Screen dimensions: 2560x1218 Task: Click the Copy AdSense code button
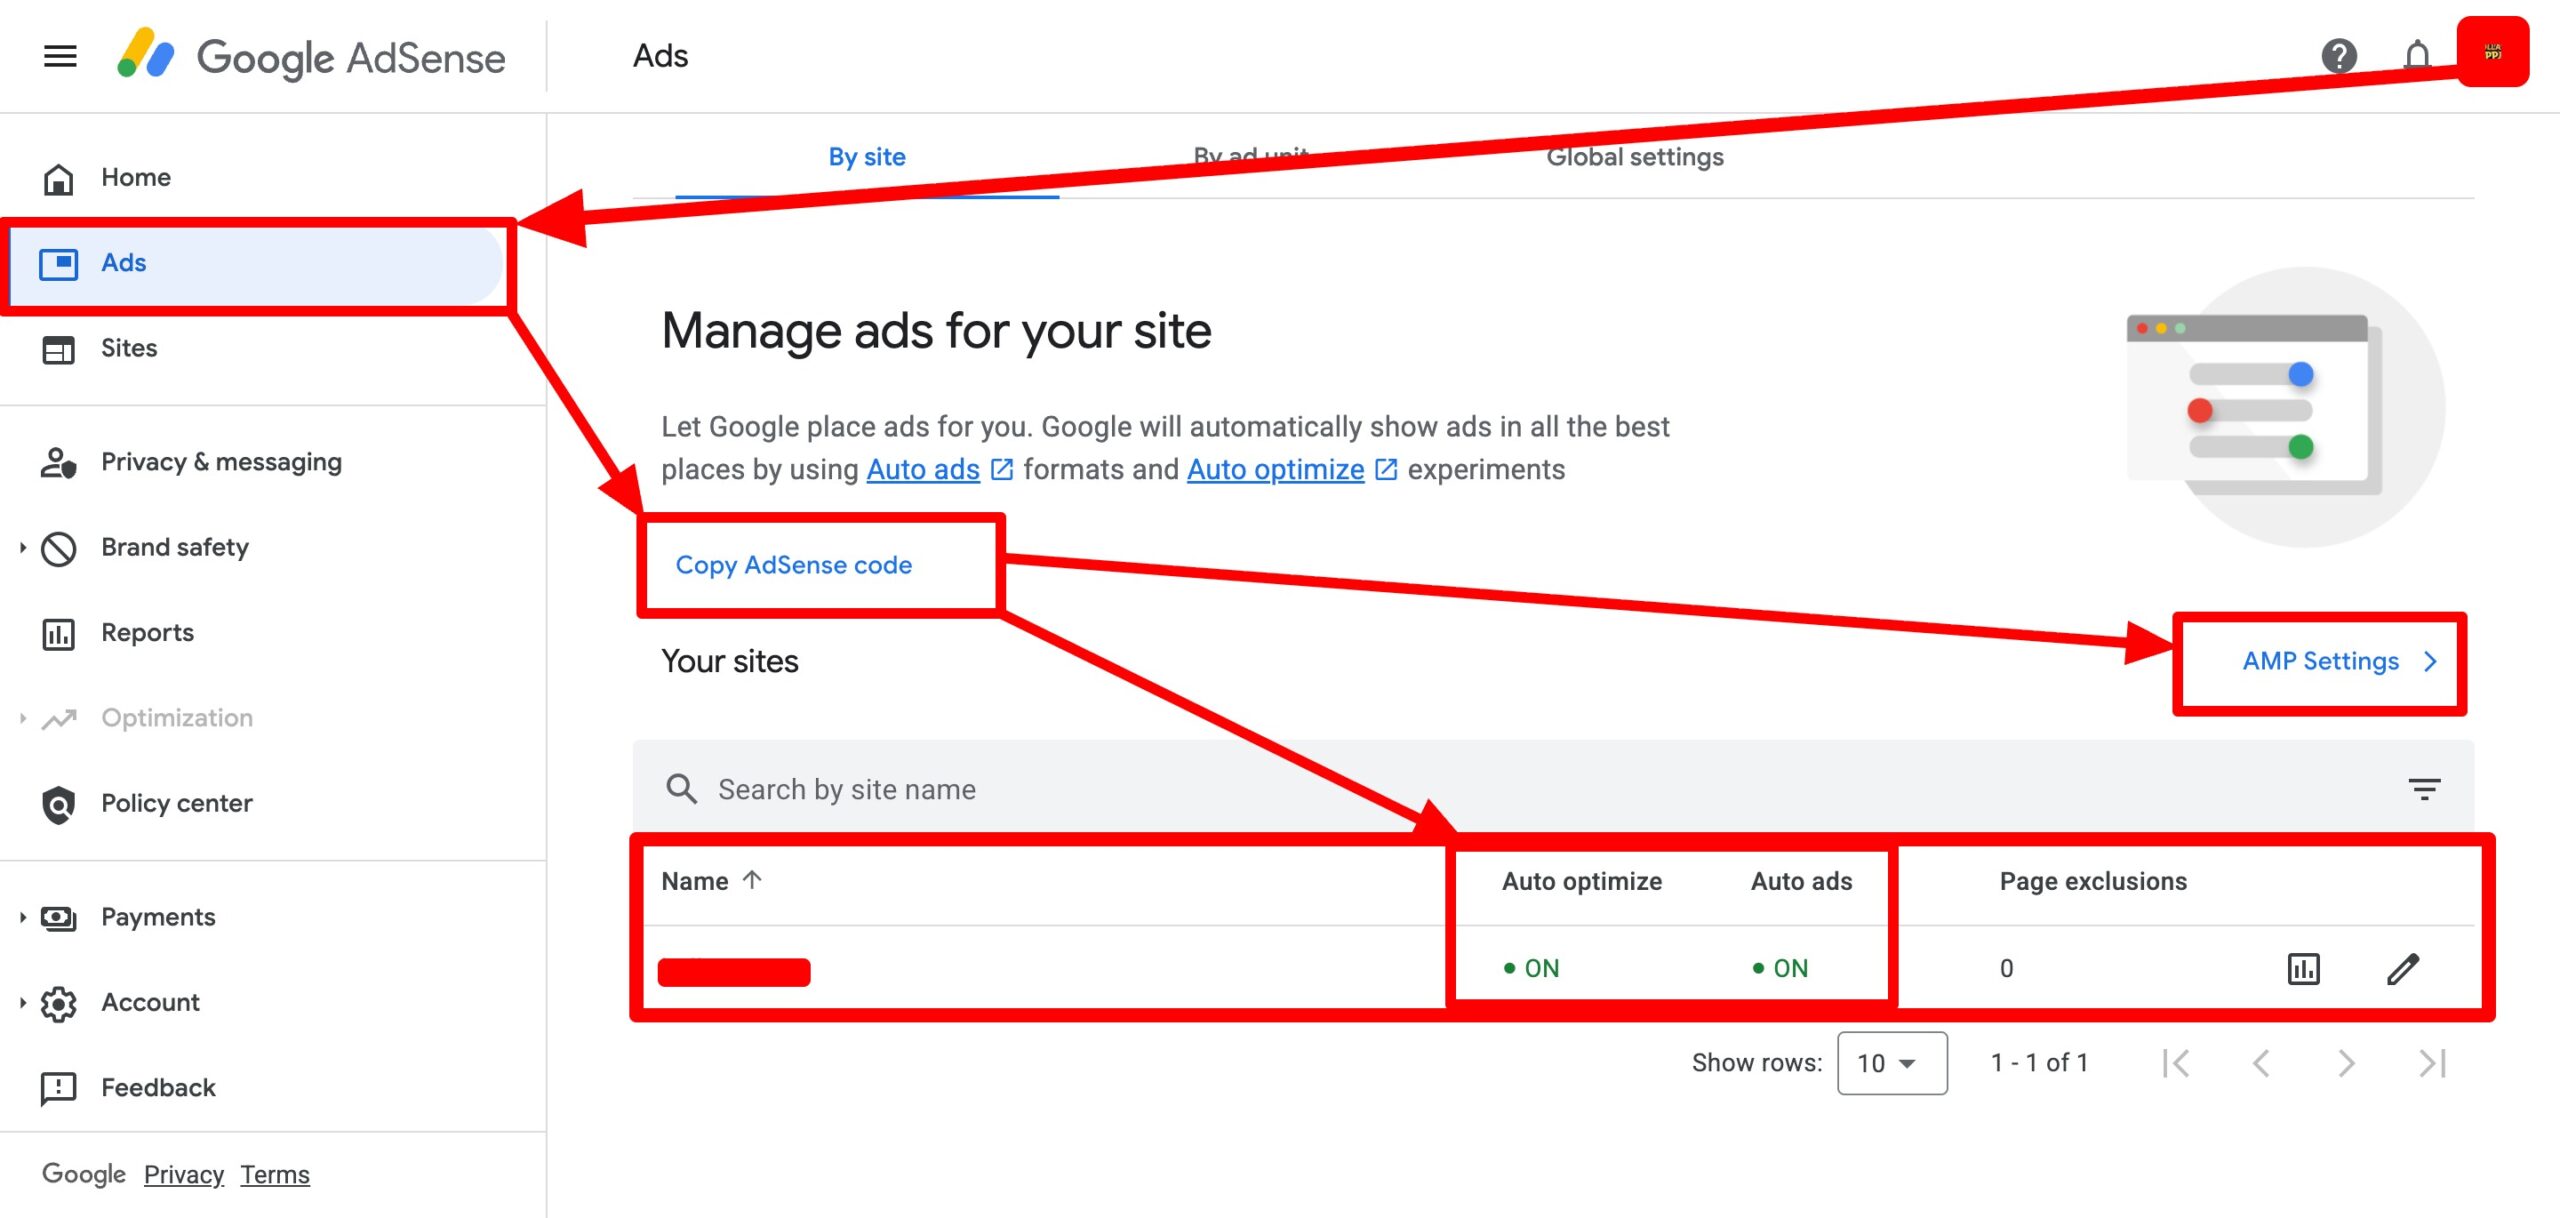tap(794, 565)
